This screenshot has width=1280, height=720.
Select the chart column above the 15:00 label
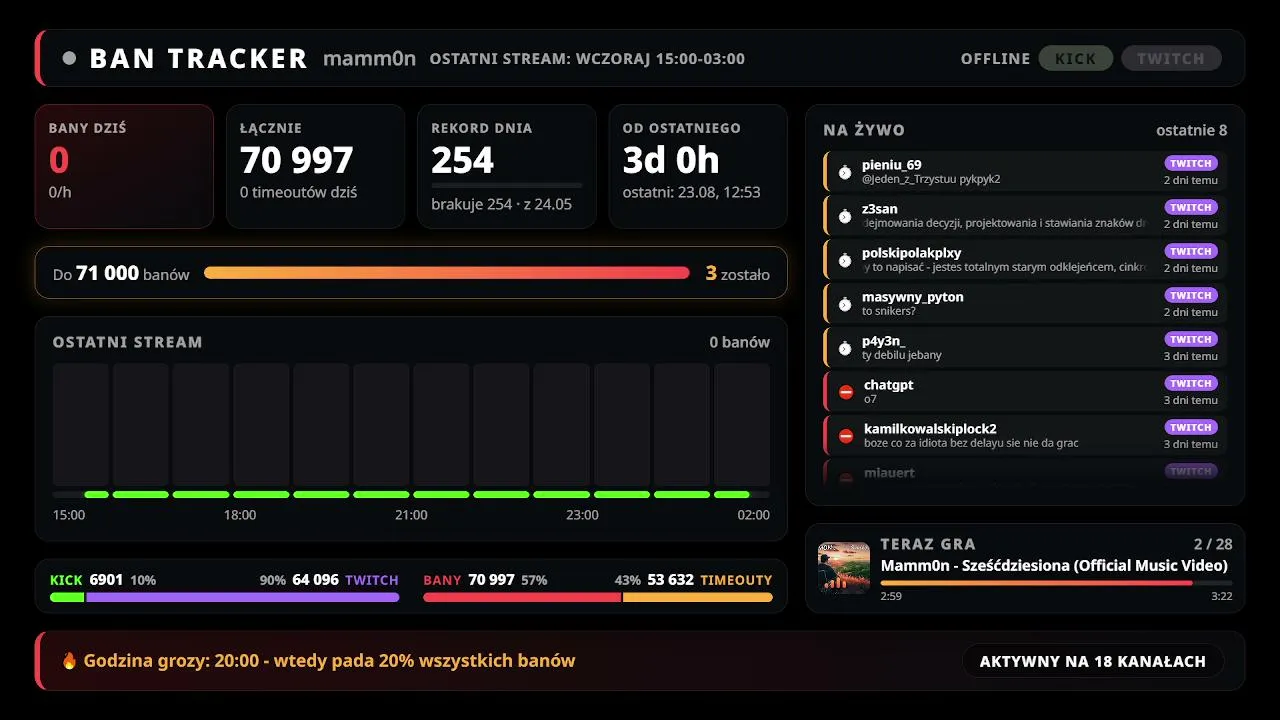[81, 425]
